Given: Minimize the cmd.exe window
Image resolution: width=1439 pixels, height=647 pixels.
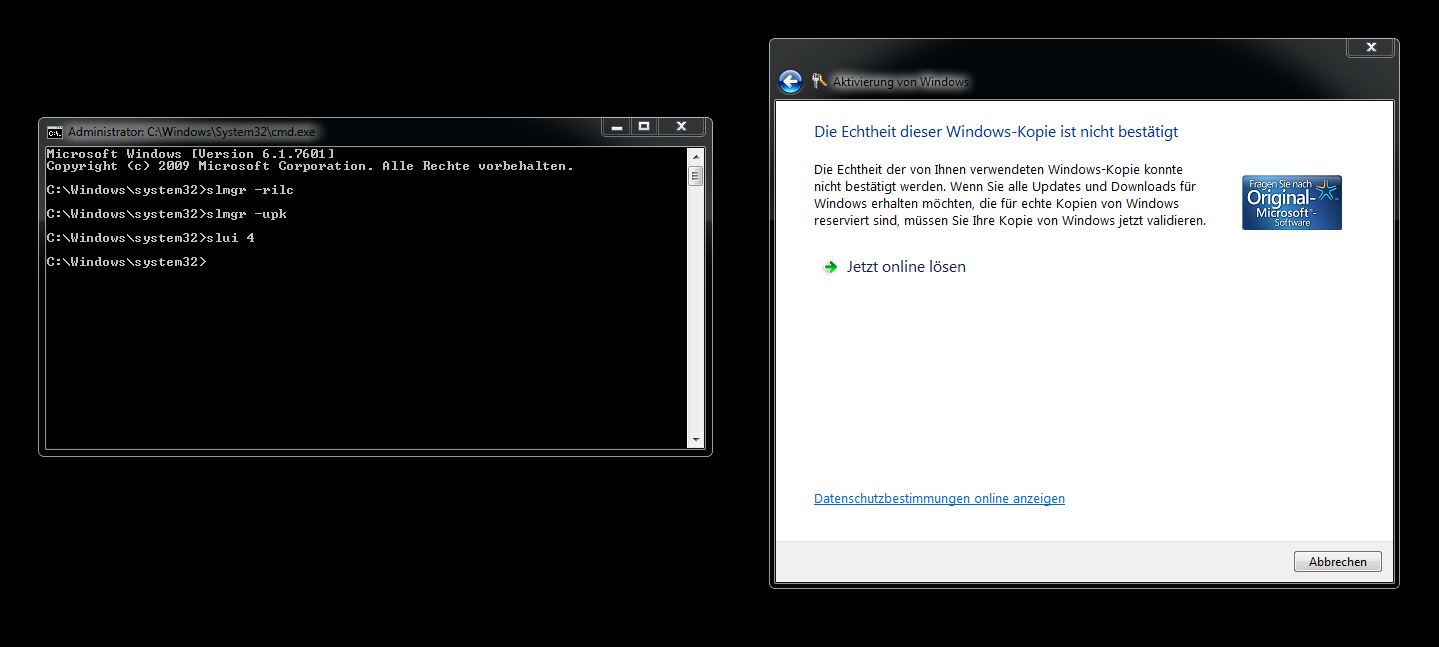Looking at the screenshot, I should [617, 127].
